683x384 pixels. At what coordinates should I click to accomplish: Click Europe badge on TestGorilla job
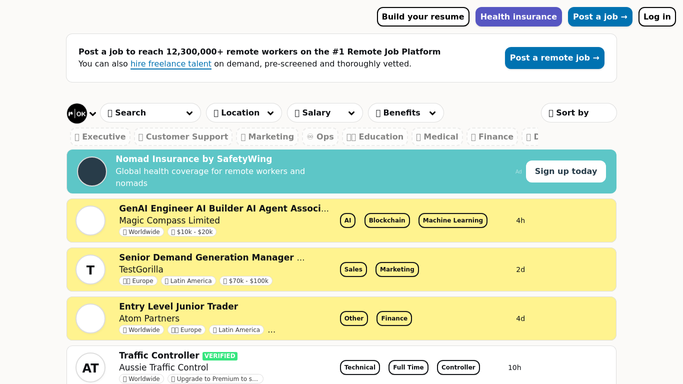[x=138, y=281]
